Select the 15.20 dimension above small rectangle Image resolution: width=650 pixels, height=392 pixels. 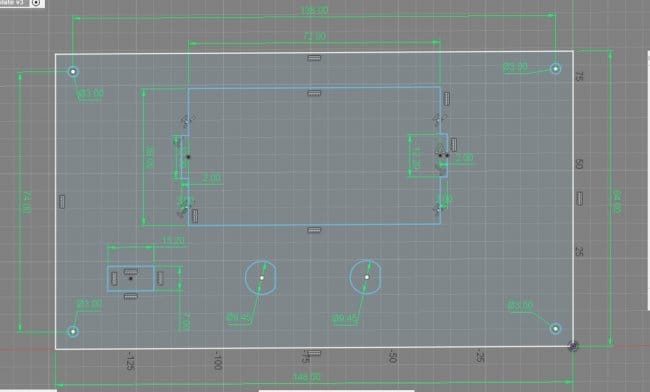pyautogui.click(x=173, y=241)
